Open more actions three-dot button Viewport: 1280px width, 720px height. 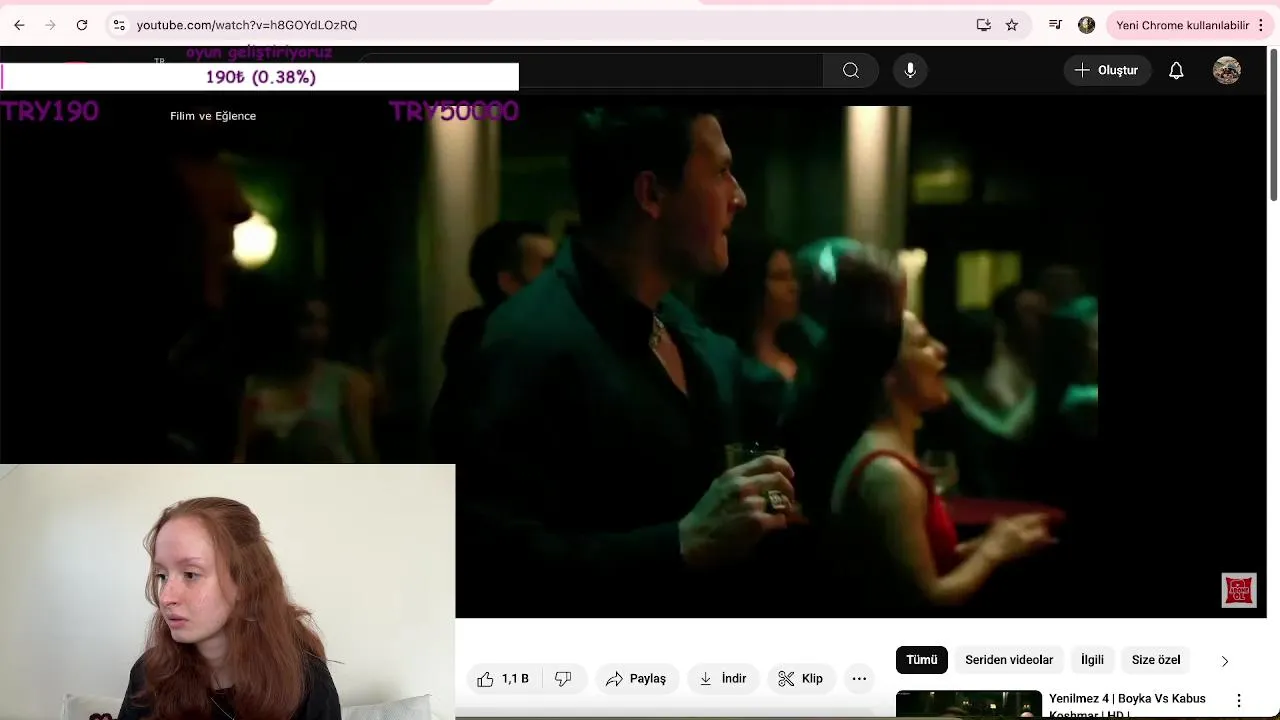click(859, 679)
